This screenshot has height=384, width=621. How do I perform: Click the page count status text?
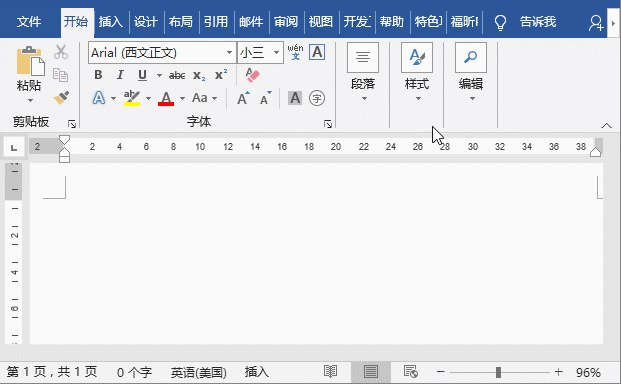pos(52,372)
